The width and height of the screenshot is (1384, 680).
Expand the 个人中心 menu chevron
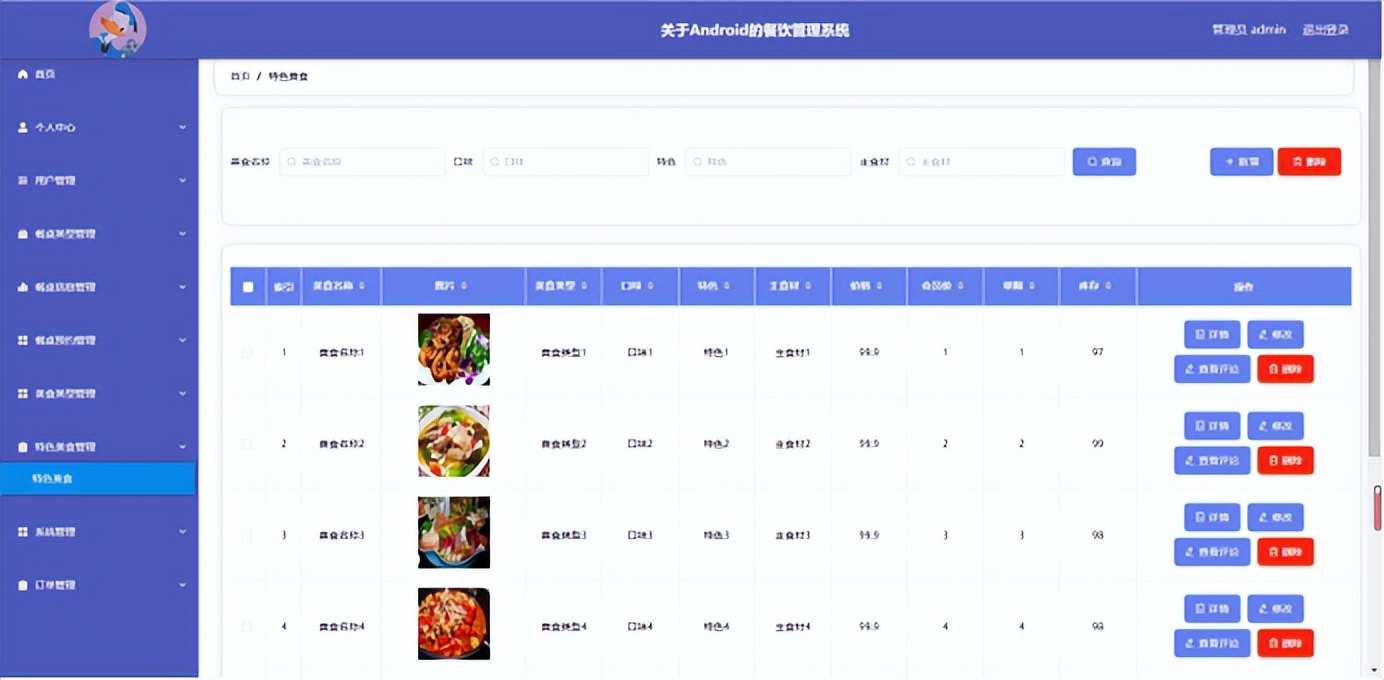[183, 128]
